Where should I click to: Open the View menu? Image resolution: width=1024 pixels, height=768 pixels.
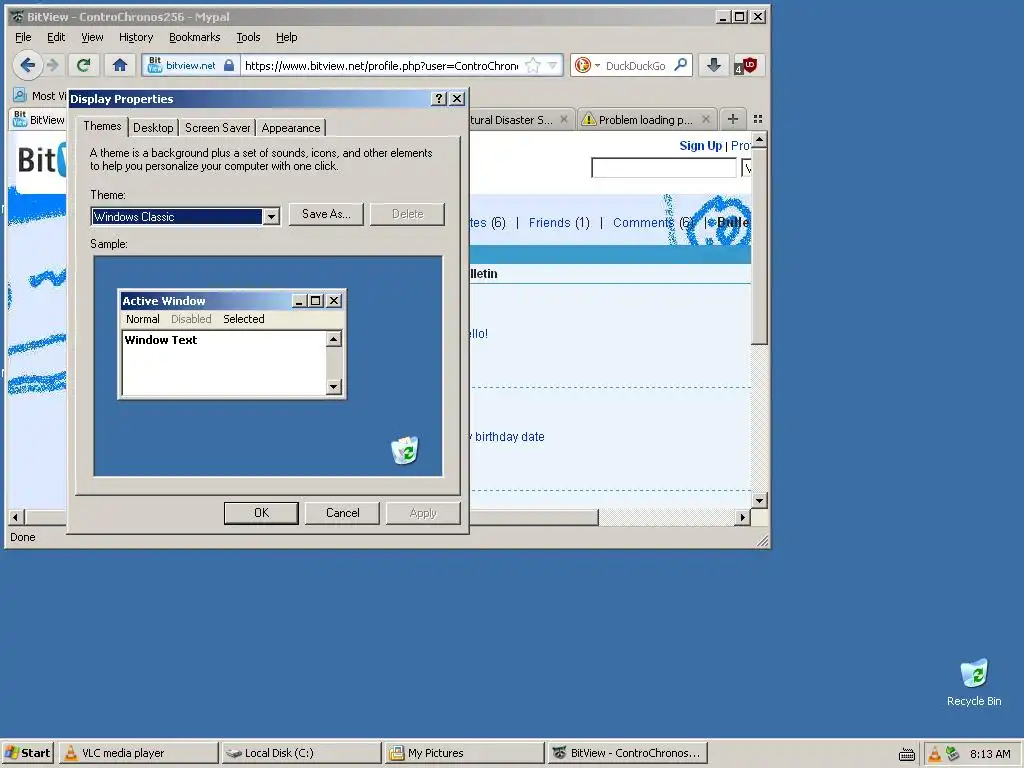pyautogui.click(x=92, y=37)
